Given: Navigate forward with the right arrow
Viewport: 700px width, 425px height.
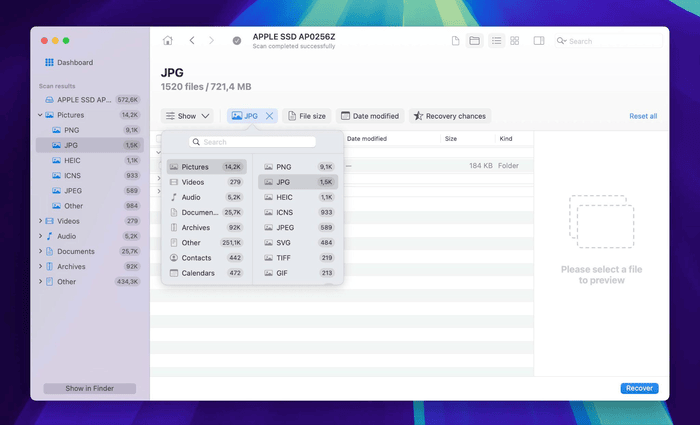Looking at the screenshot, I should click(211, 41).
